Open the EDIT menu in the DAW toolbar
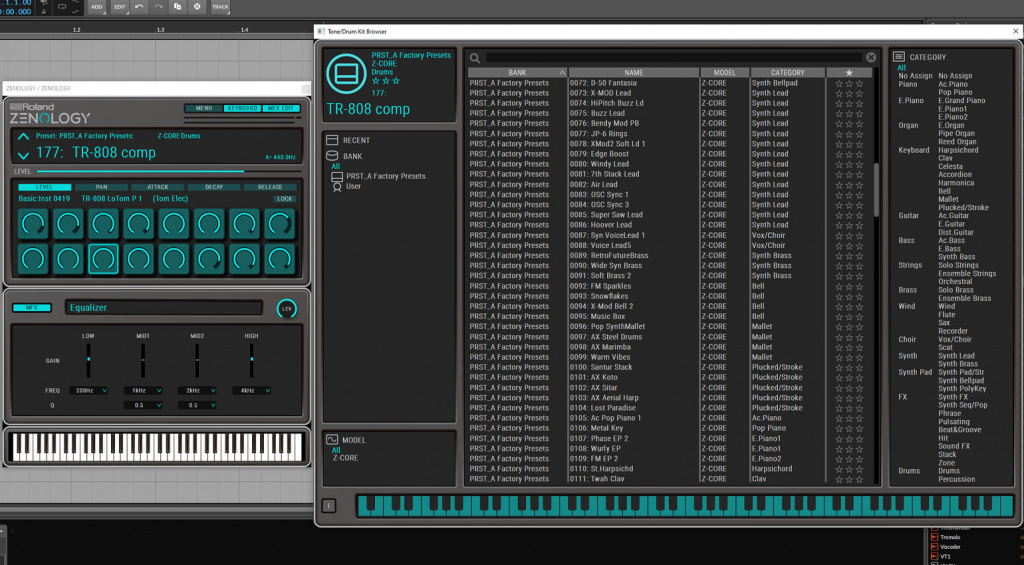The image size is (1024, 565). pos(120,7)
